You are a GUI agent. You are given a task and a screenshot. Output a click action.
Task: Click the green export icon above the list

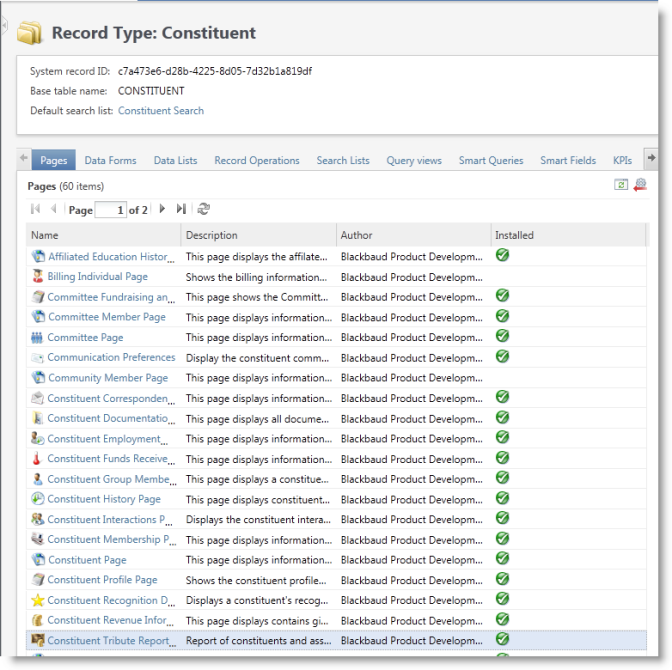point(621,185)
